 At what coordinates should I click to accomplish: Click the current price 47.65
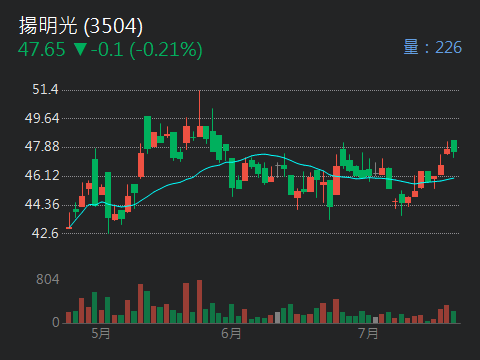42,49
